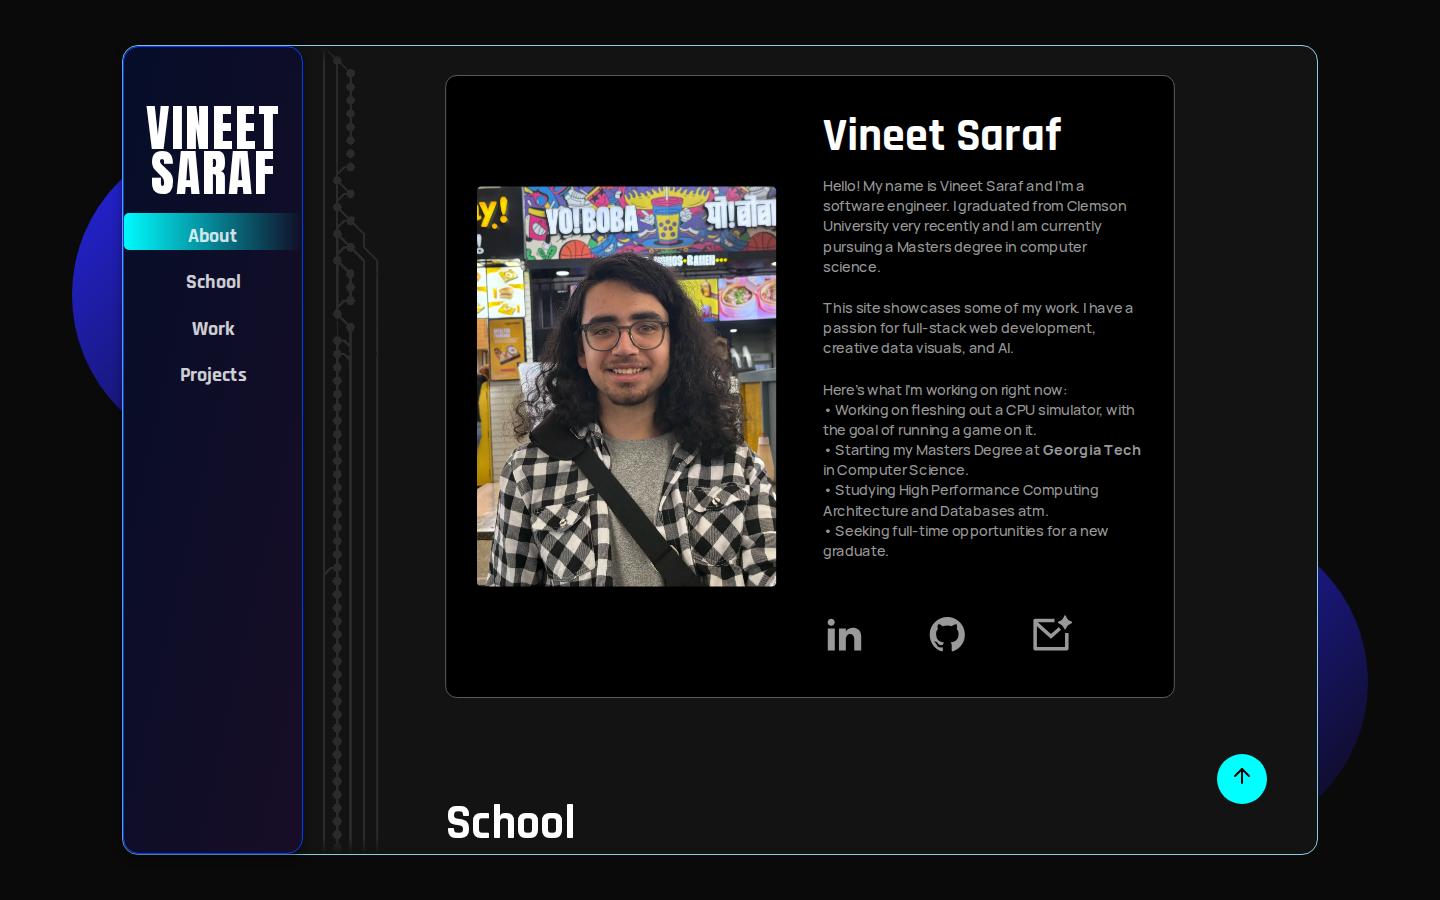The image size is (1440, 900).
Task: Click the Vineet Saraf heading in card
Action: tap(942, 135)
